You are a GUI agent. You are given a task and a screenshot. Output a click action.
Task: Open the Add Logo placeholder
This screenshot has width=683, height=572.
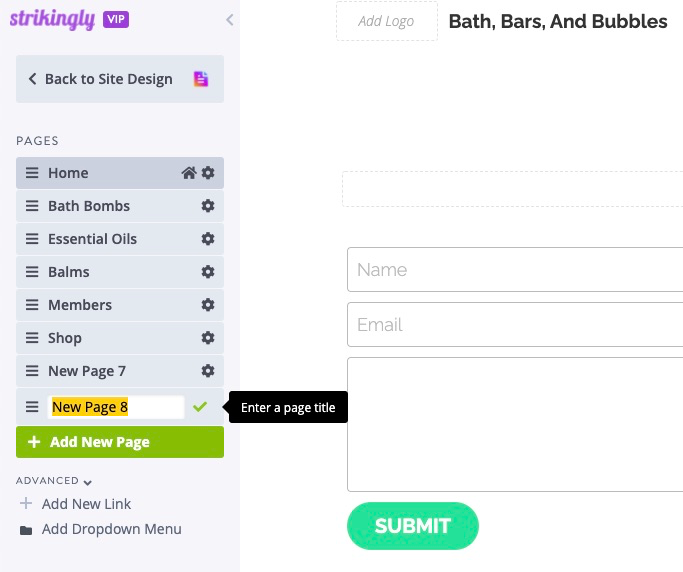387,21
